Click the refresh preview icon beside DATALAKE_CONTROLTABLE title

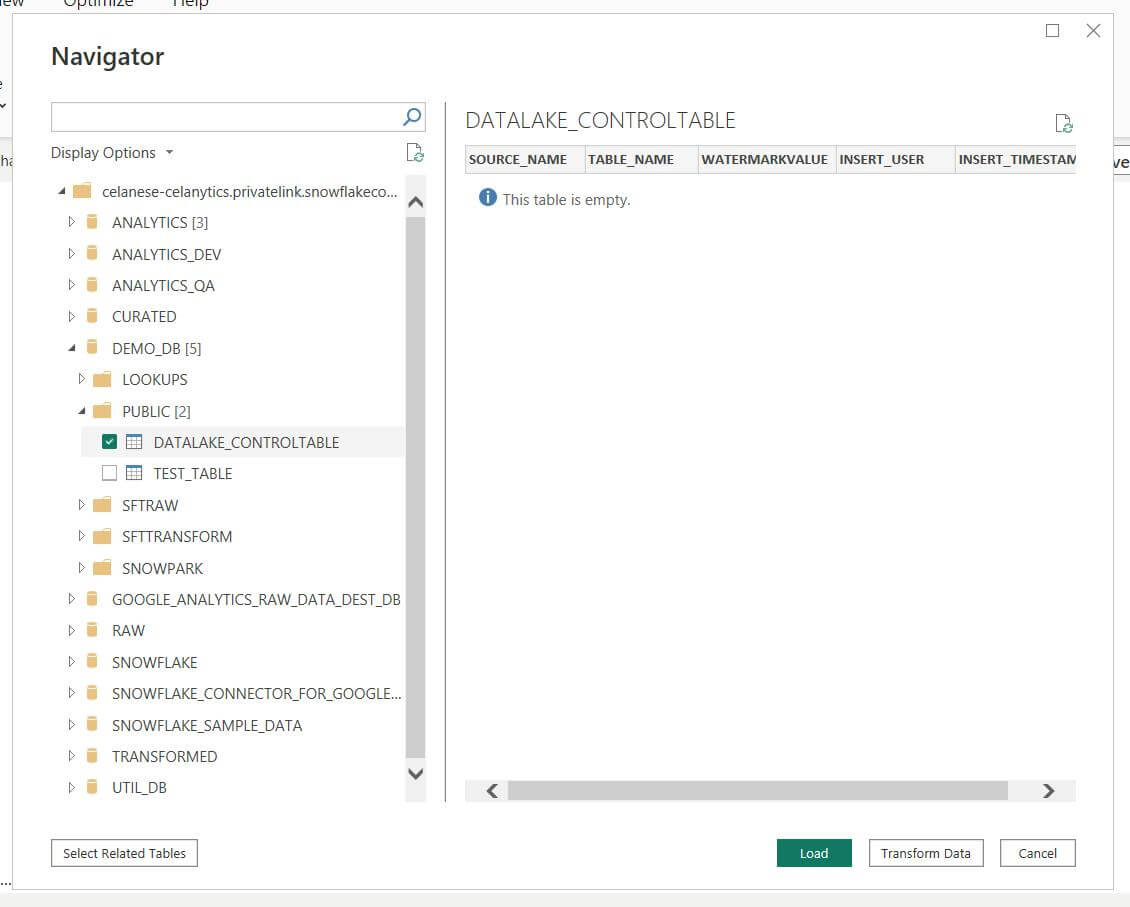coord(1064,124)
